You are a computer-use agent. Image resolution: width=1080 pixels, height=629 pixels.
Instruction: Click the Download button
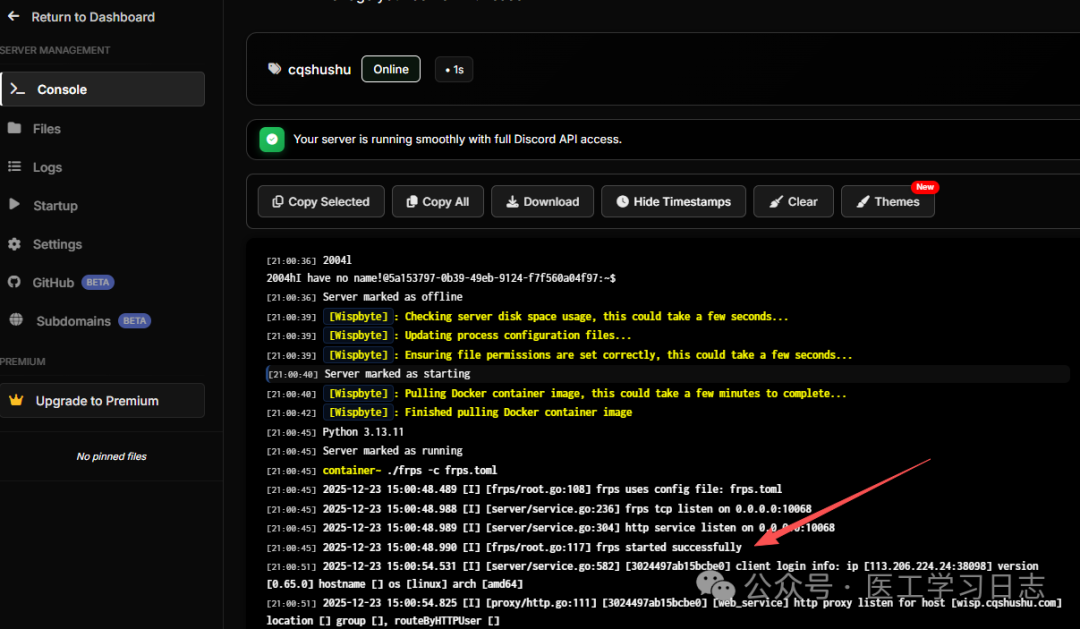tap(542, 202)
